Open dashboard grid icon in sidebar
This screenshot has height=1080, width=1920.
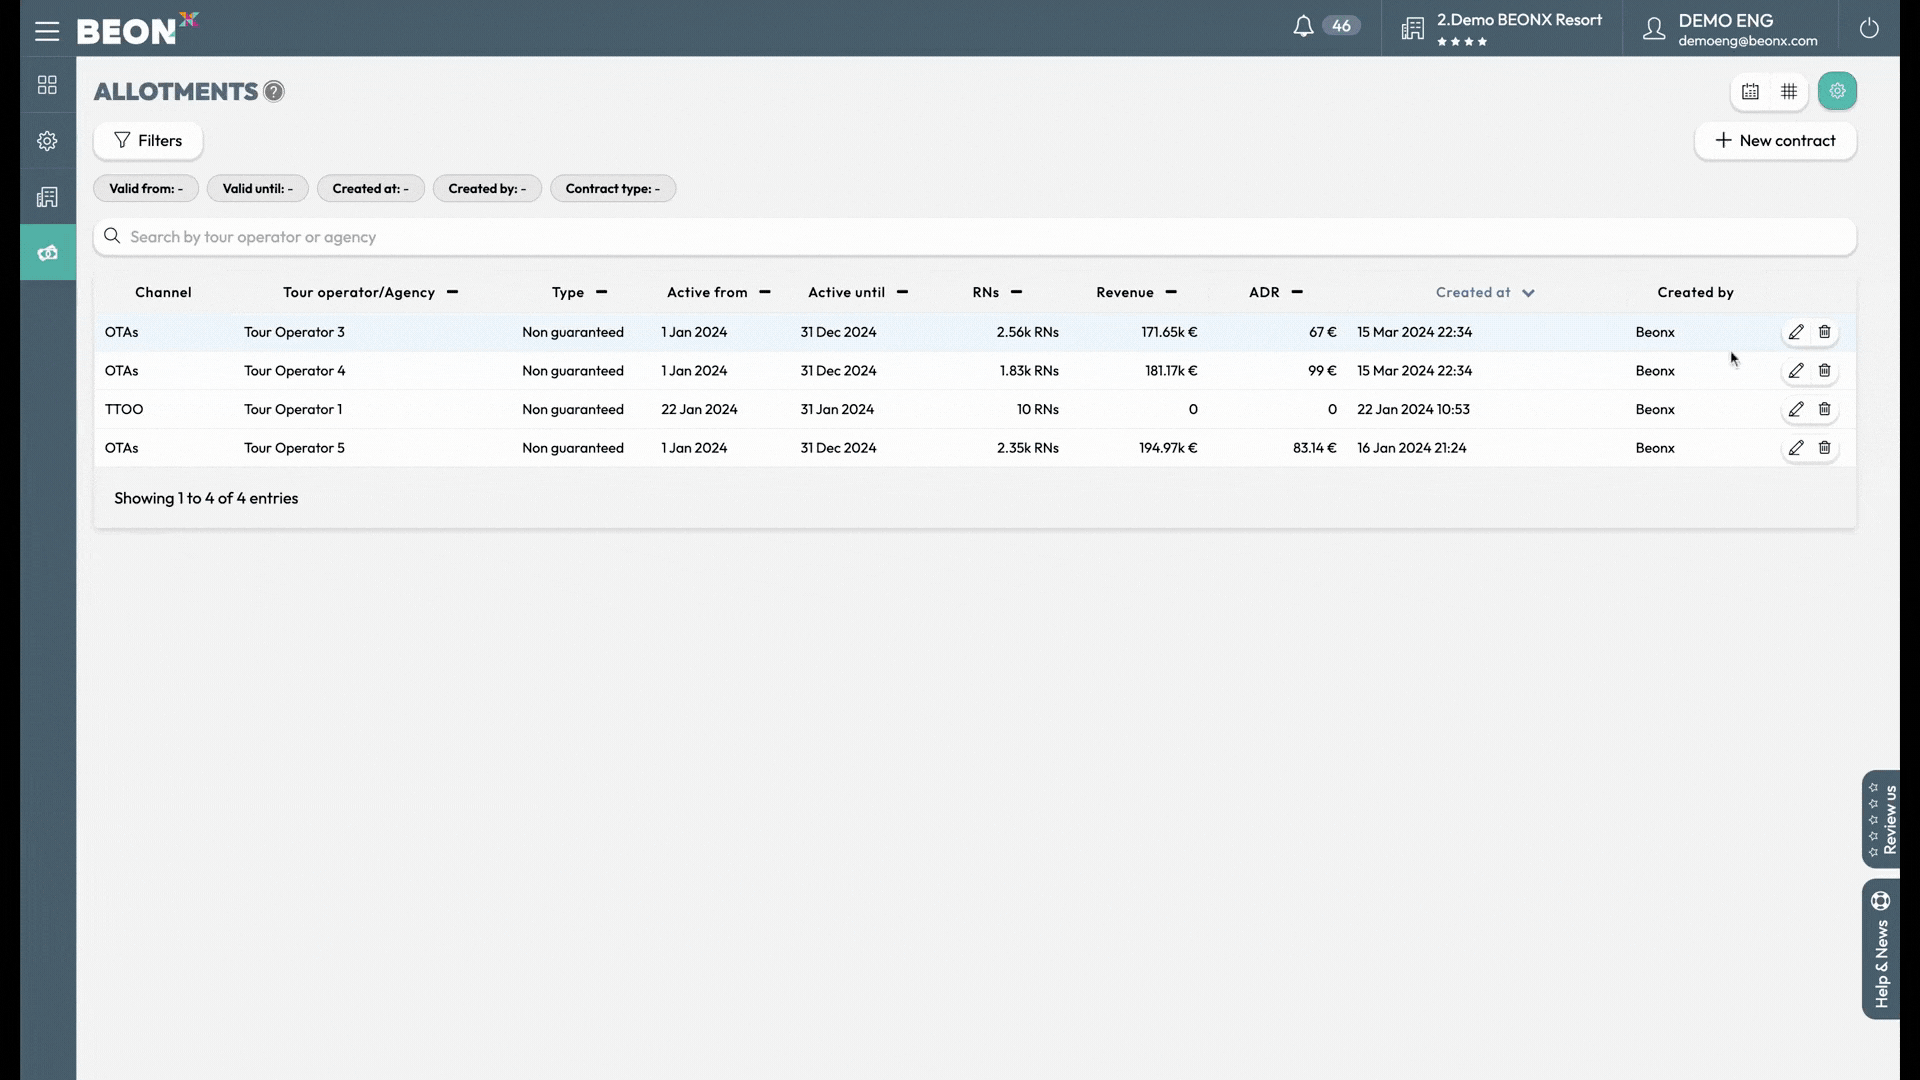pos(47,85)
